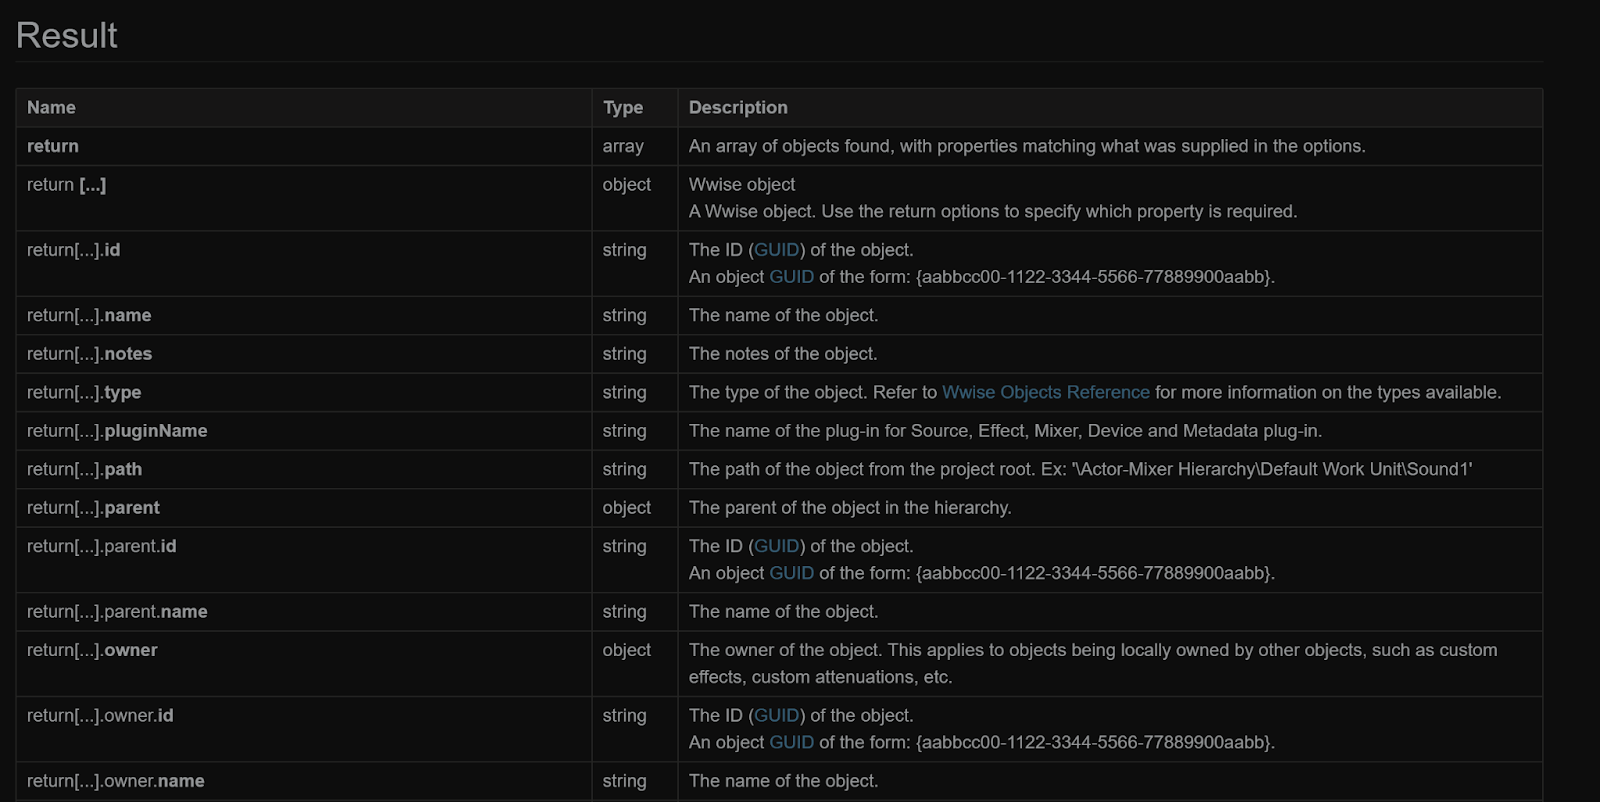The height and width of the screenshot is (802, 1600).
Task: Click 'The owner of the object' description
Action: coord(1093,664)
